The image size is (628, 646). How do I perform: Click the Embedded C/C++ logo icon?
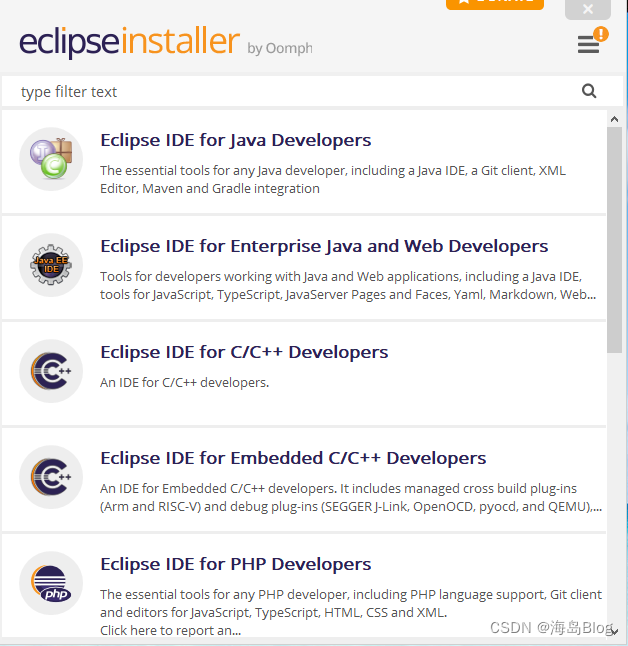[51, 477]
